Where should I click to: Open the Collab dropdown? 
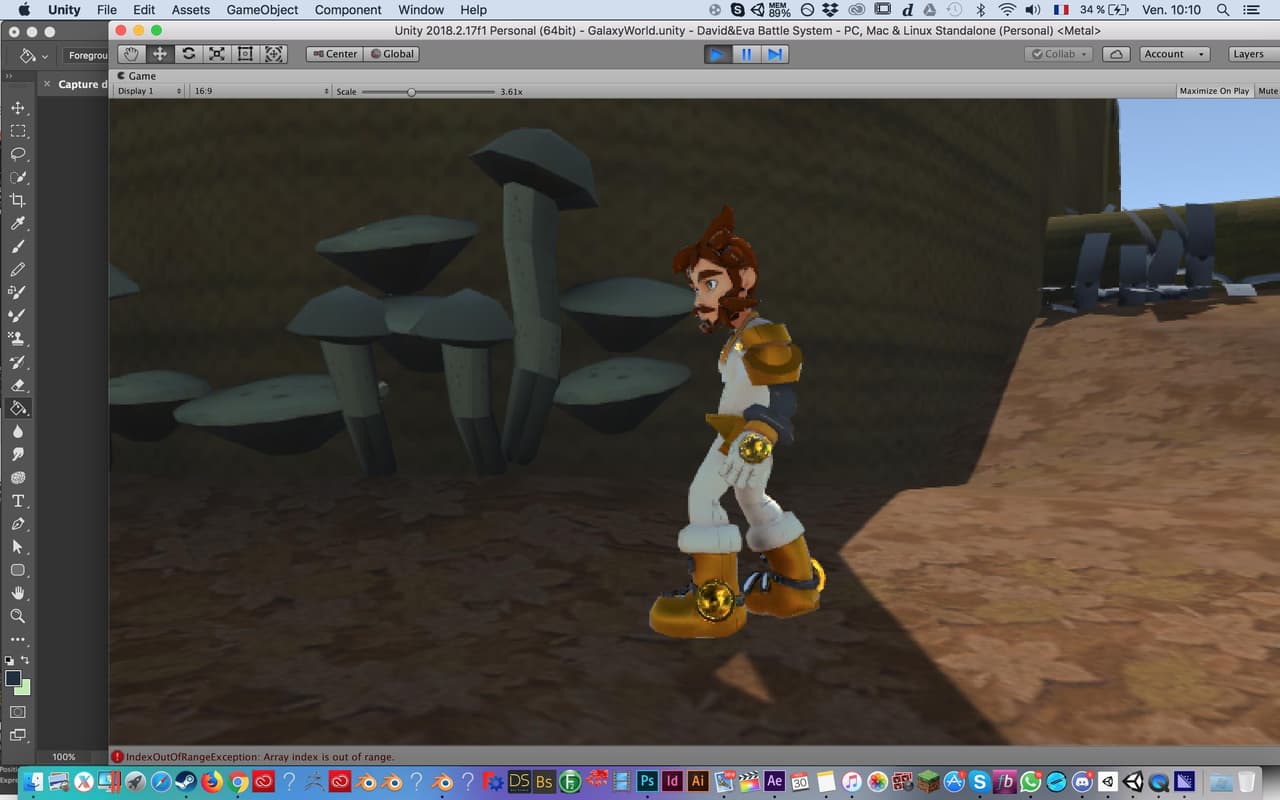1059,54
